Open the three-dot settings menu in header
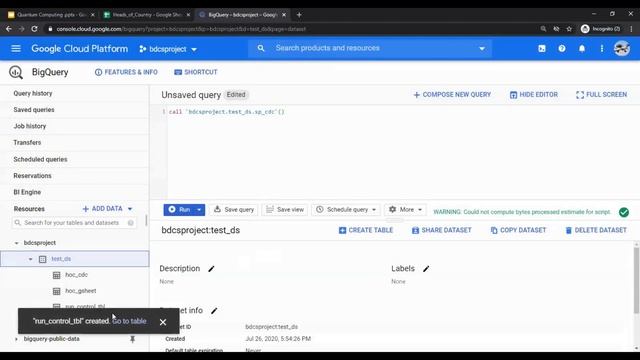 tap(602, 49)
